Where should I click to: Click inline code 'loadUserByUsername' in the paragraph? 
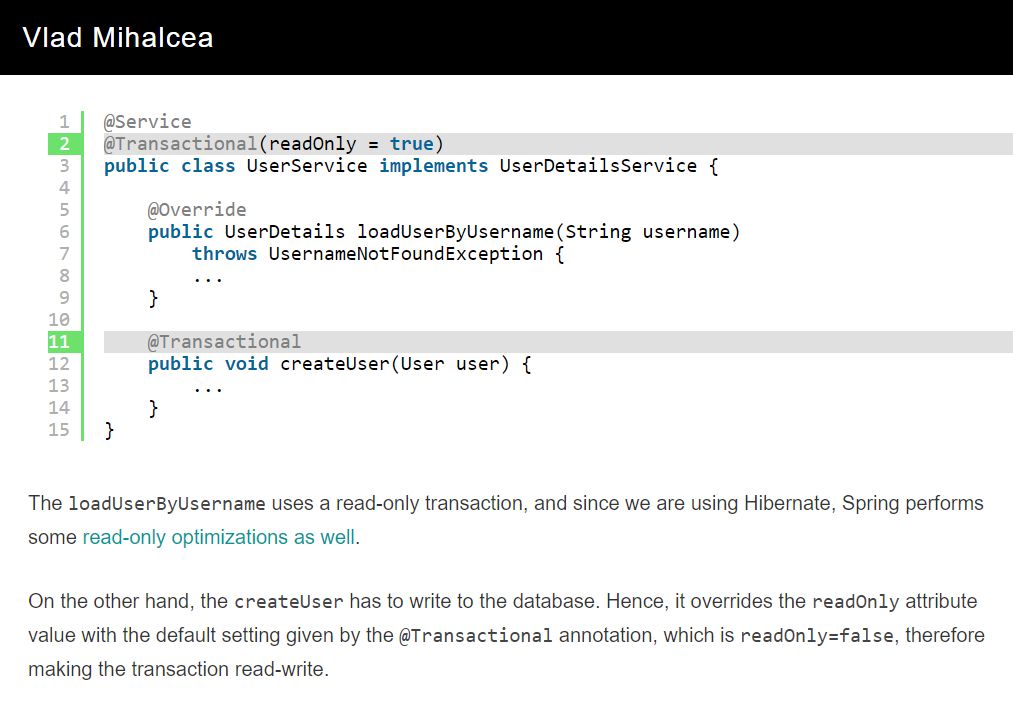pos(167,504)
